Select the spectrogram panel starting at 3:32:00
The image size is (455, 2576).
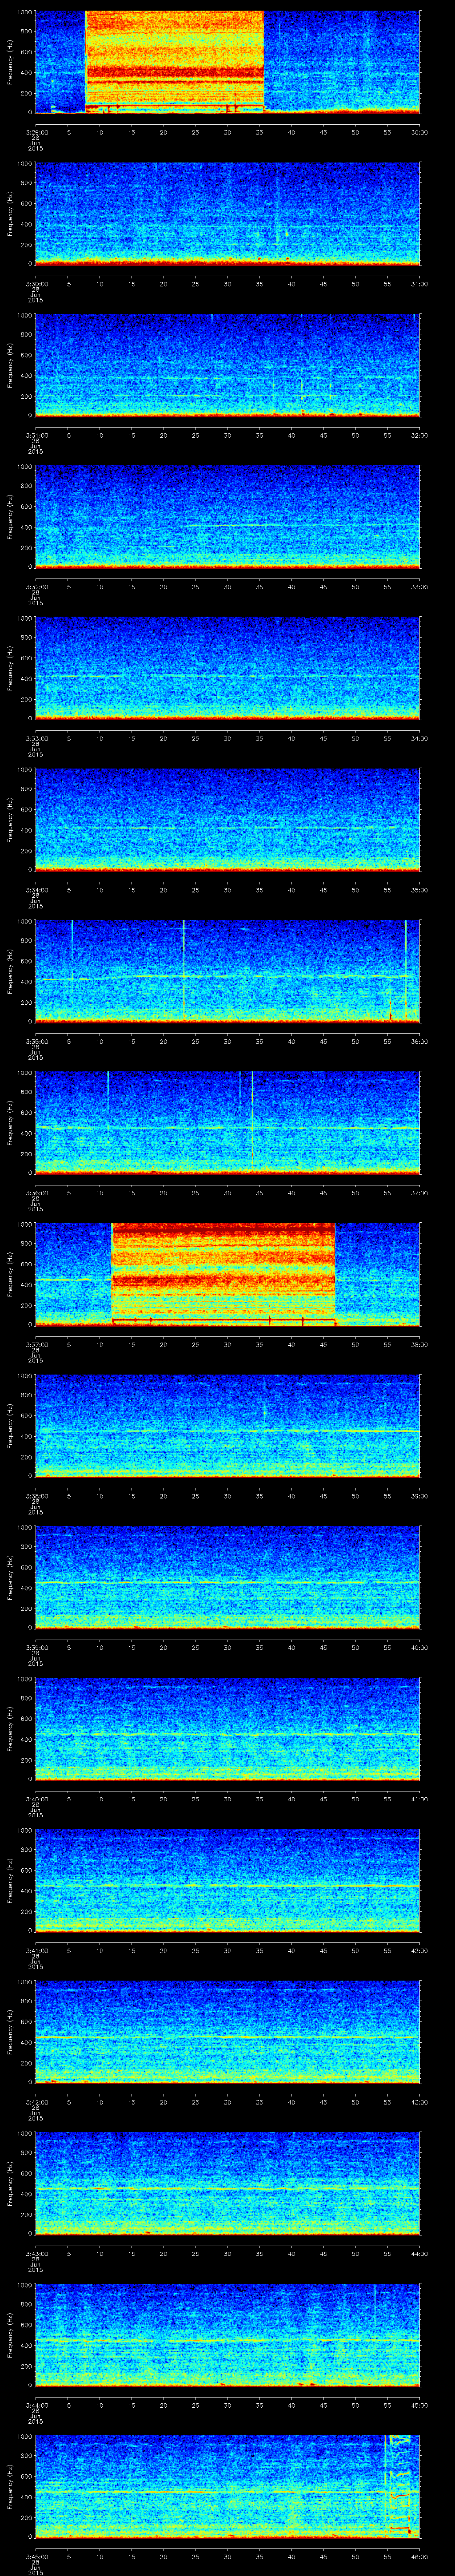[x=228, y=517]
